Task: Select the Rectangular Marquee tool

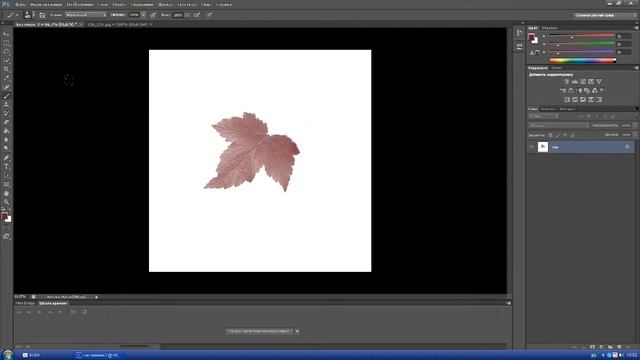Action: click(6, 43)
